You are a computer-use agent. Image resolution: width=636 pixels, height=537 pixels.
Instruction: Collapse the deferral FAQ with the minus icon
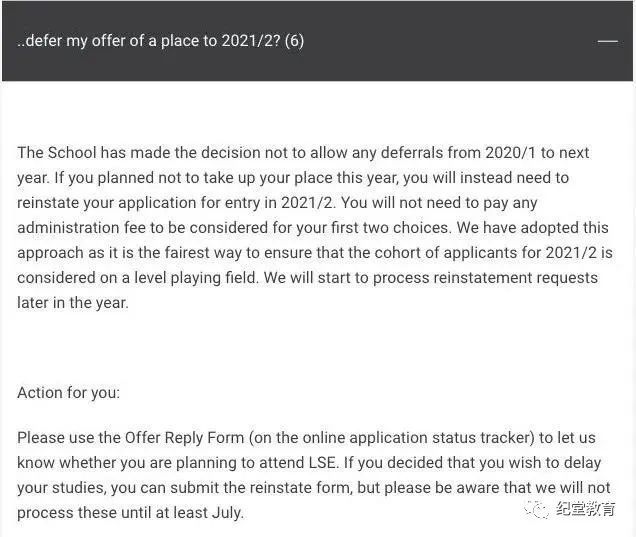coord(606,41)
